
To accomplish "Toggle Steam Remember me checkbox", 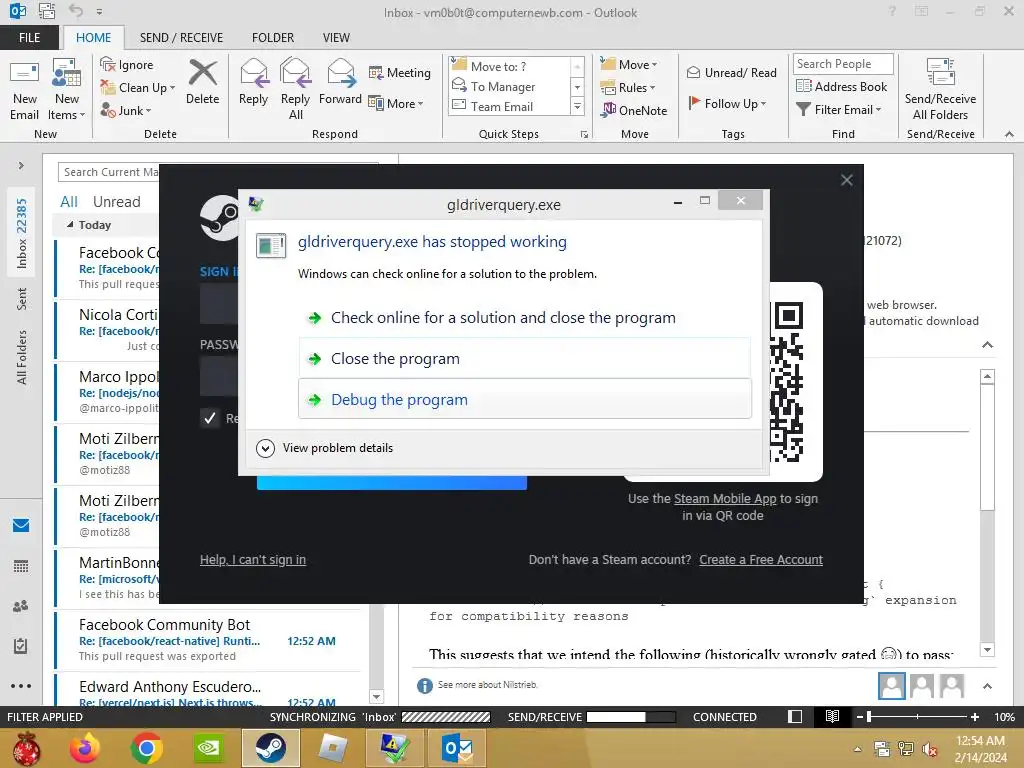I will (x=210, y=418).
